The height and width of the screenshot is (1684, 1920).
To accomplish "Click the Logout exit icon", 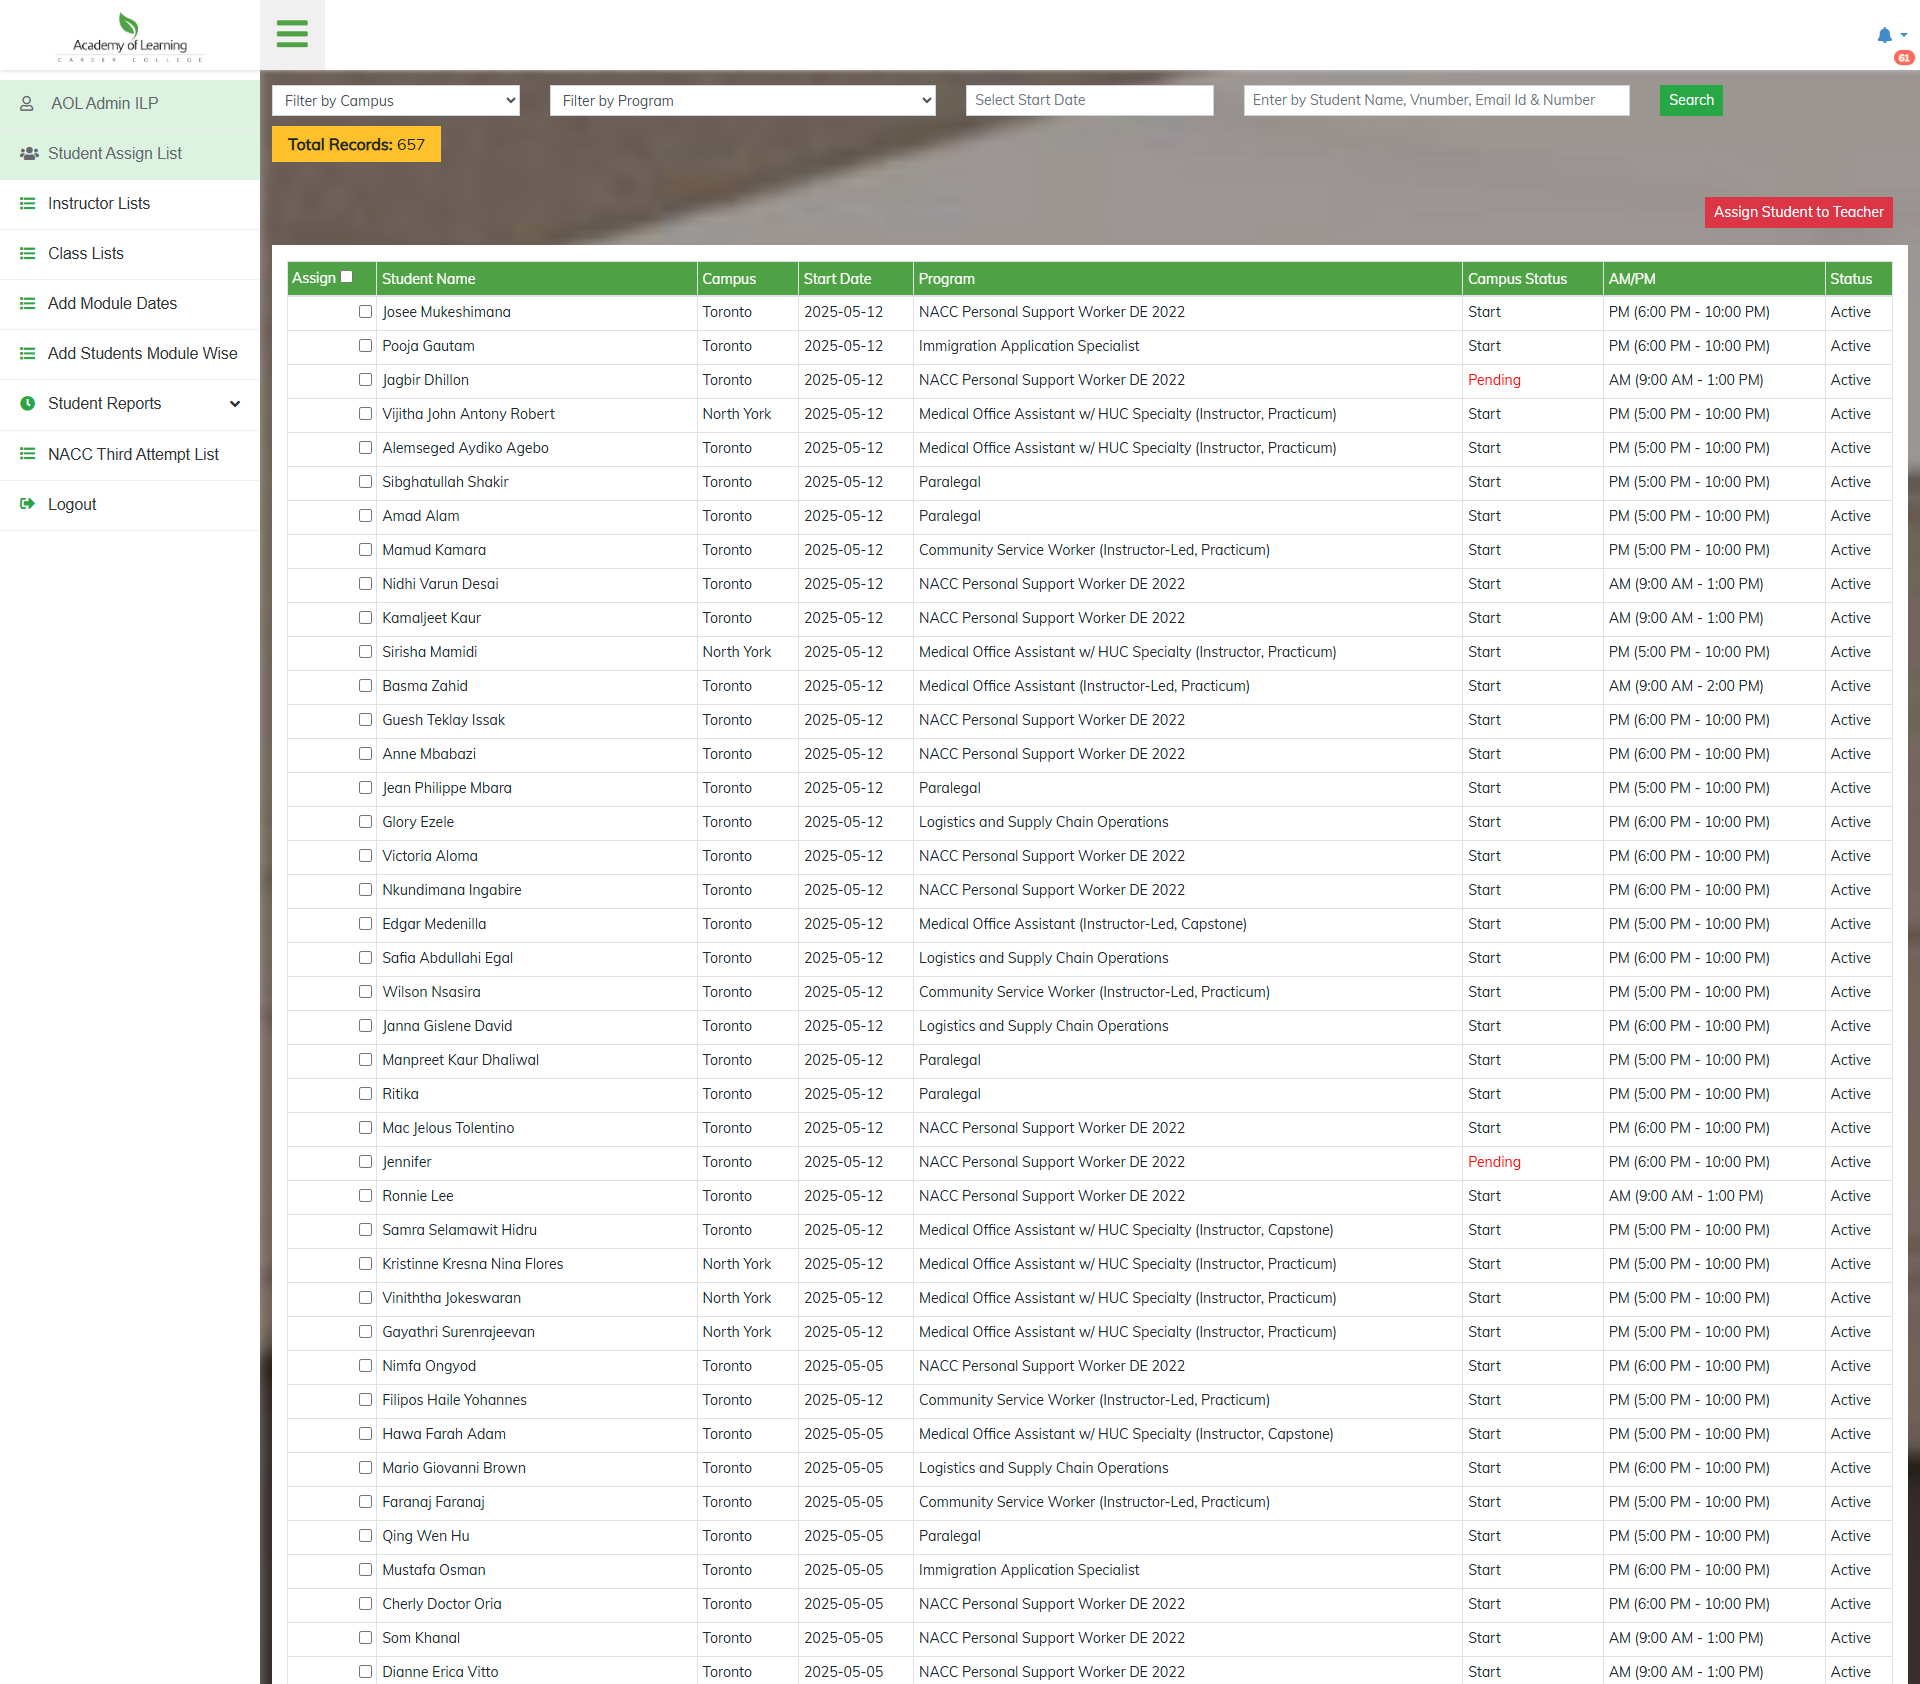I will (27, 505).
